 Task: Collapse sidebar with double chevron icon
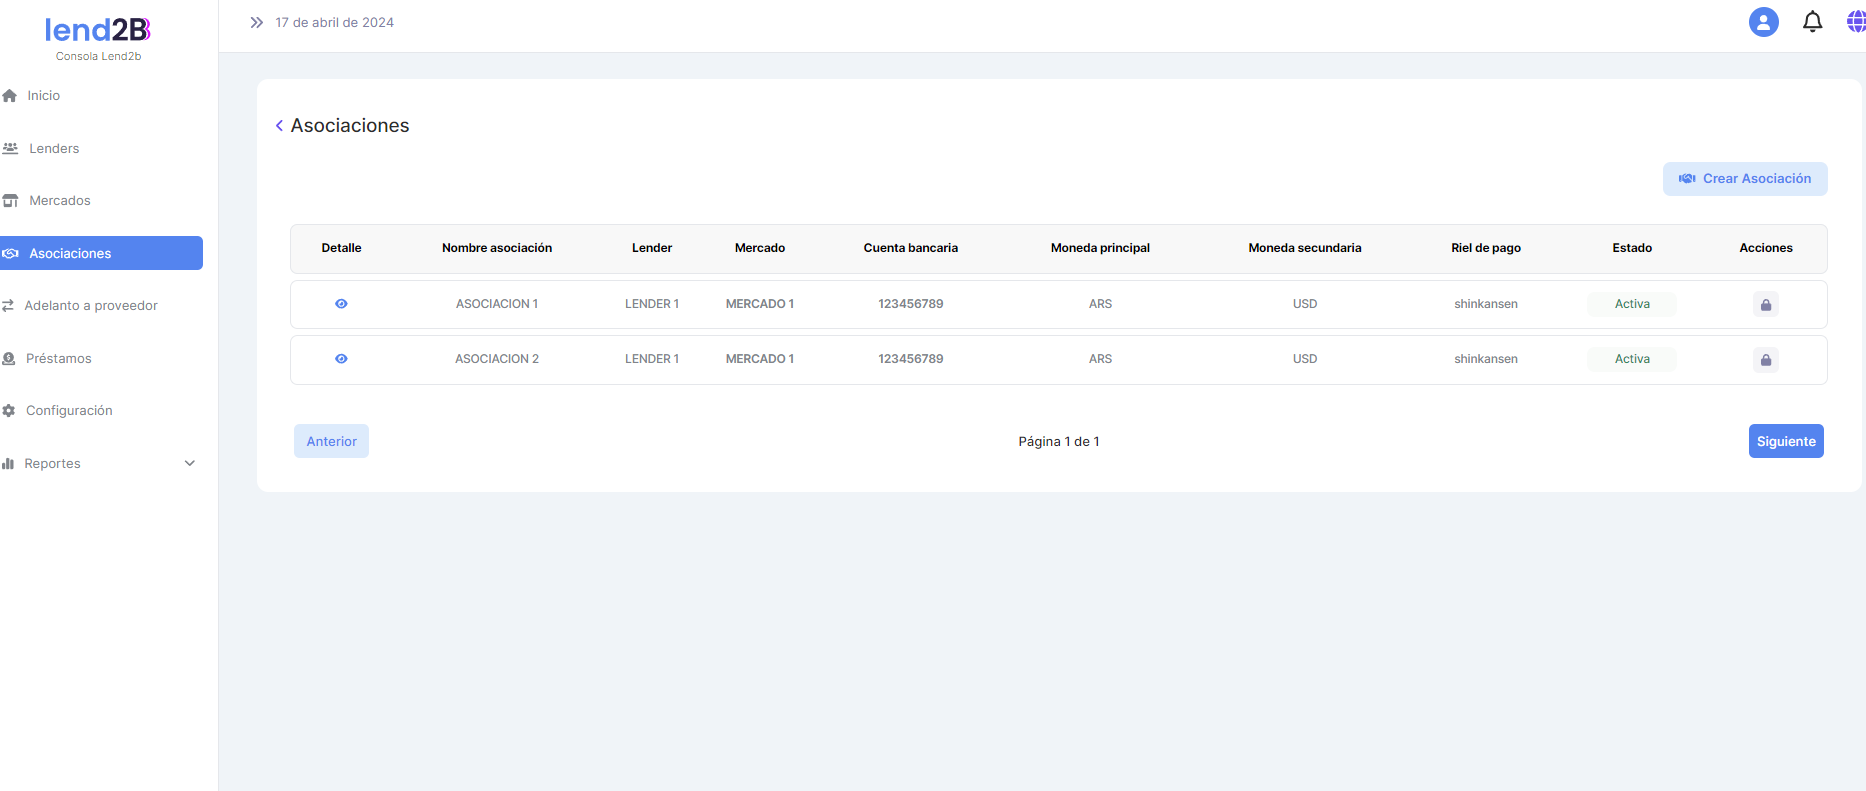(257, 23)
